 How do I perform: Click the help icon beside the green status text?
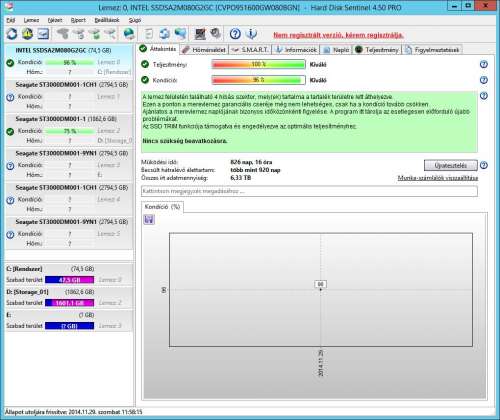pyautogui.click(x=484, y=96)
